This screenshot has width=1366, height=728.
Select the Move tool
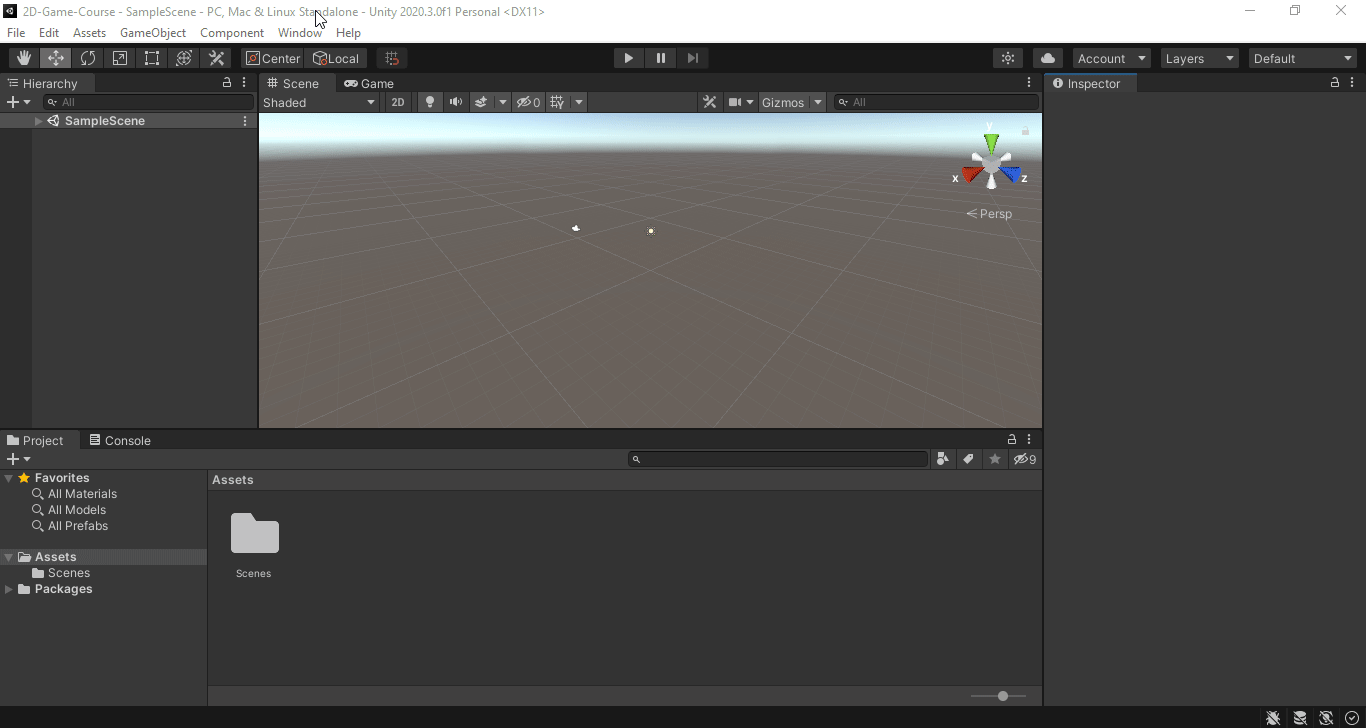[x=56, y=58]
